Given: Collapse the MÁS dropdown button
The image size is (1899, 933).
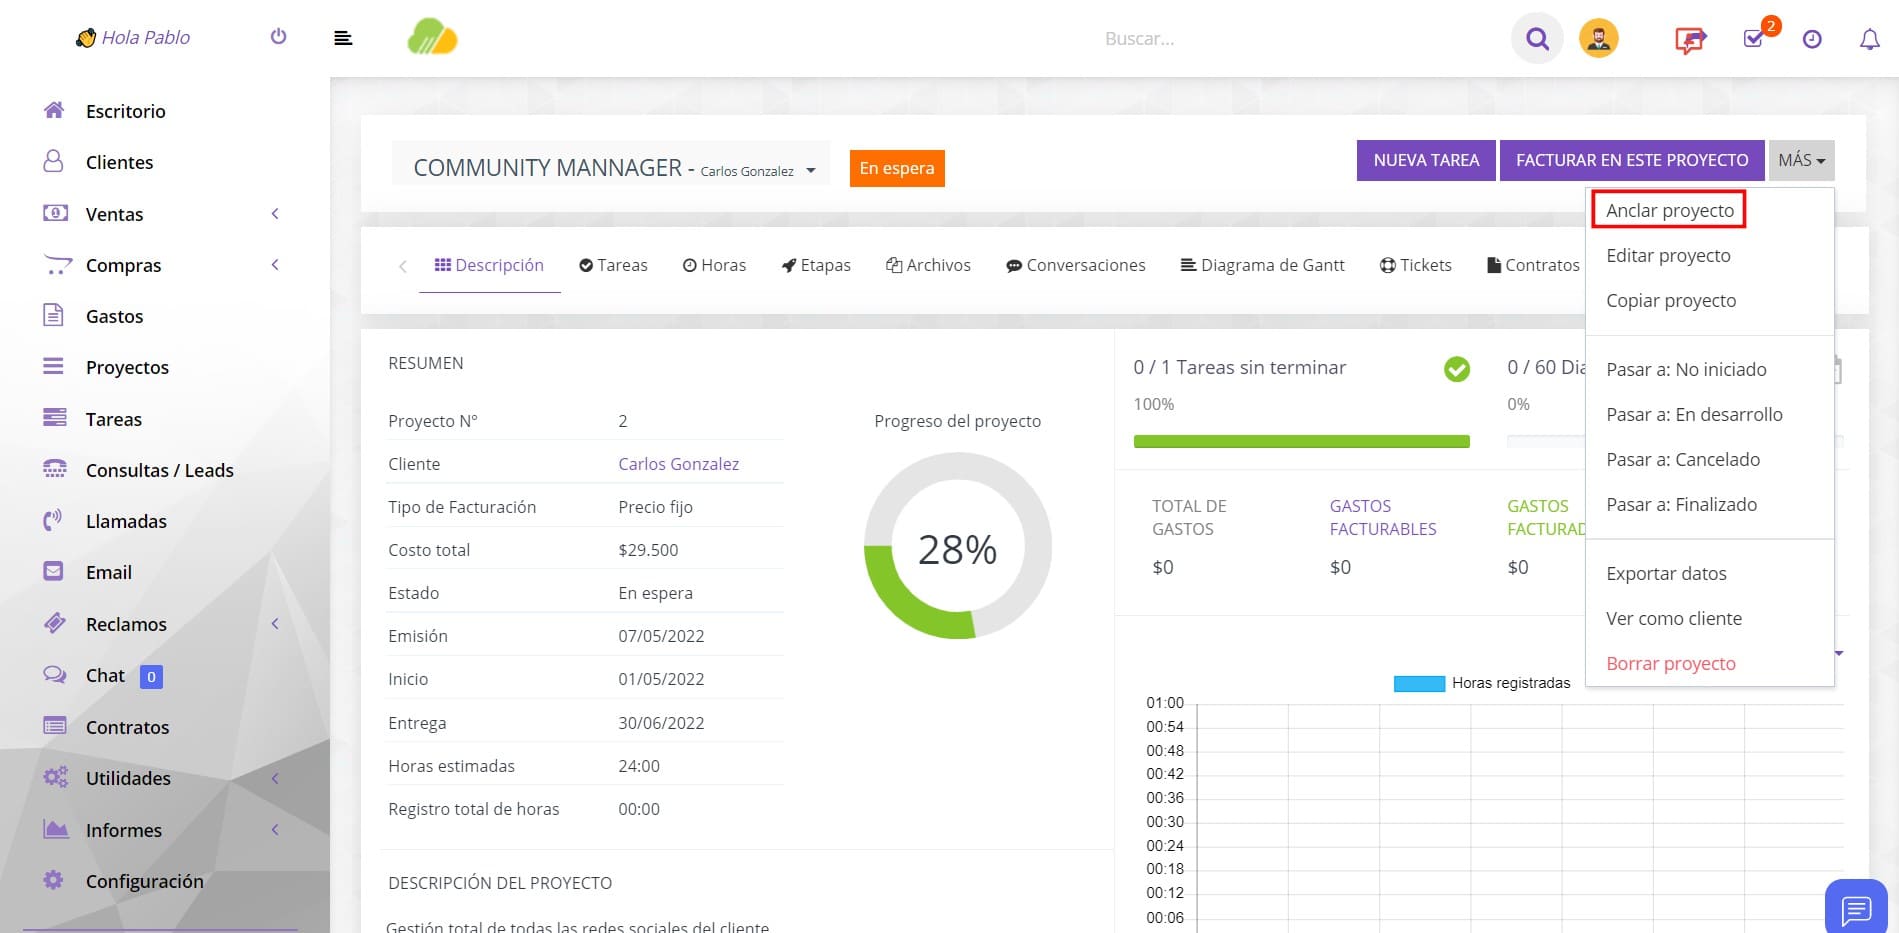Looking at the screenshot, I should pos(1801,160).
